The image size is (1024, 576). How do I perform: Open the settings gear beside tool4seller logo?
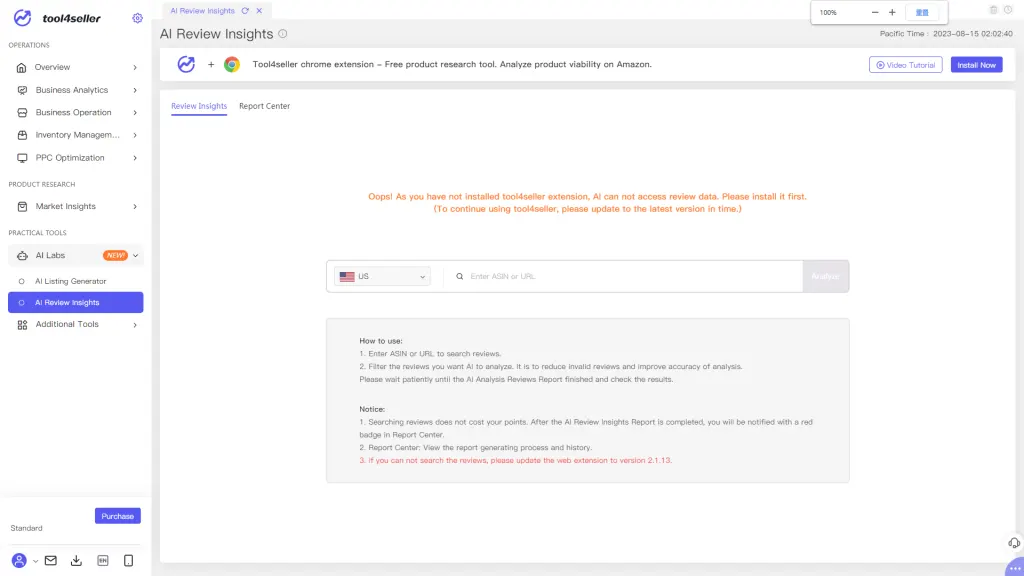(138, 18)
